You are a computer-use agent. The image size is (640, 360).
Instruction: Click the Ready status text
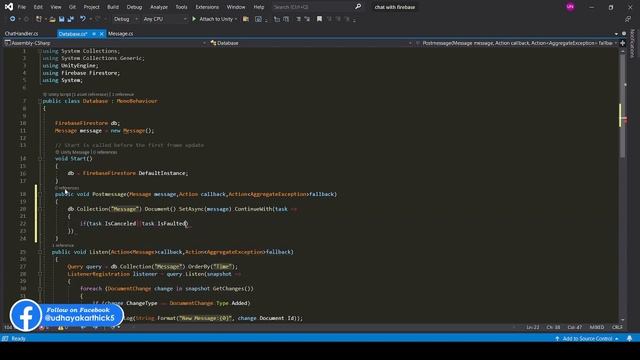point(18,338)
